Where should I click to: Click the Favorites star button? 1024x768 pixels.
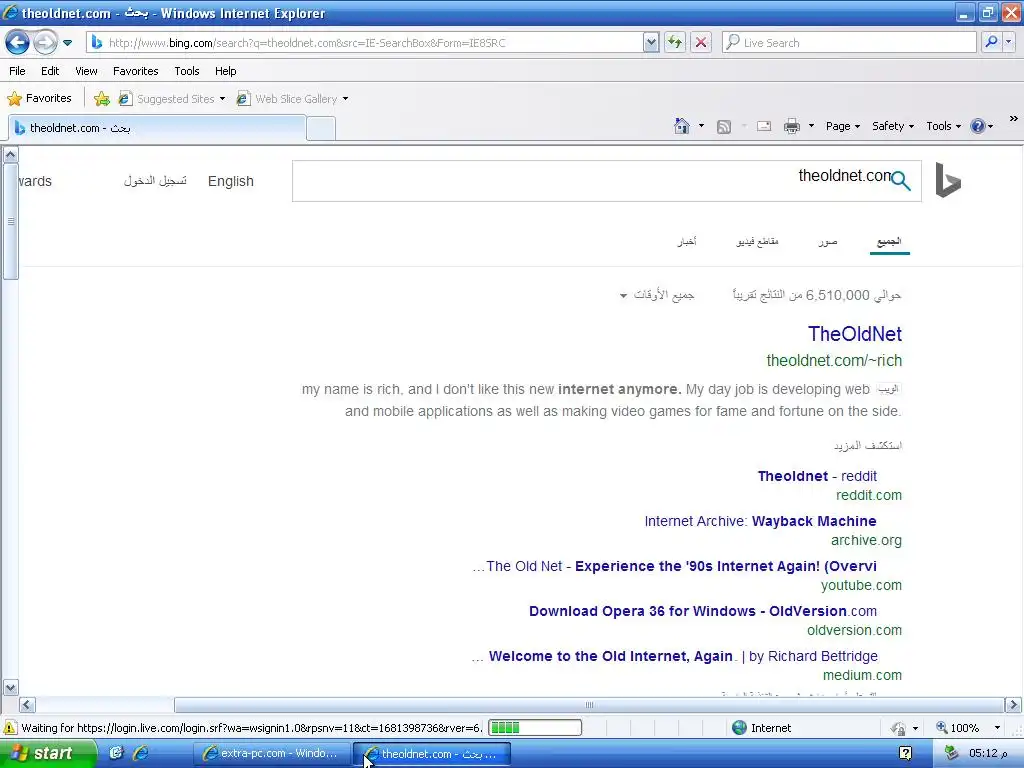39,99
